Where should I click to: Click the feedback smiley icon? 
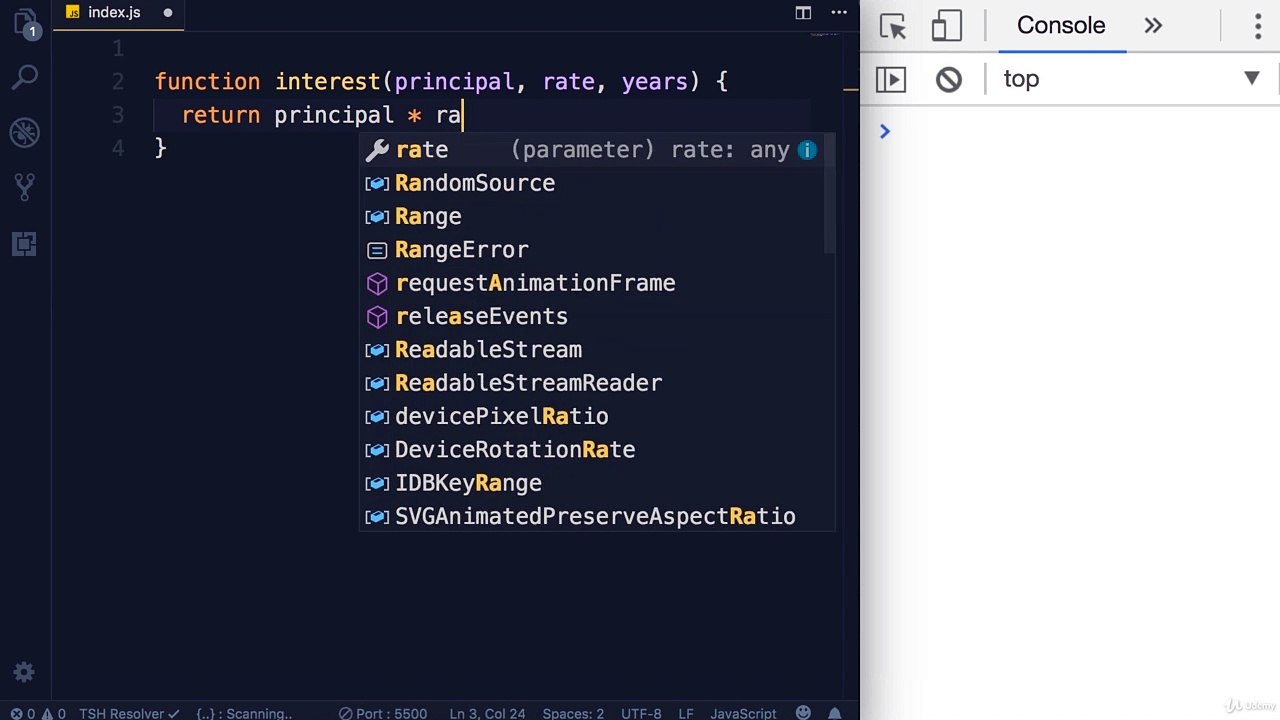(803, 713)
